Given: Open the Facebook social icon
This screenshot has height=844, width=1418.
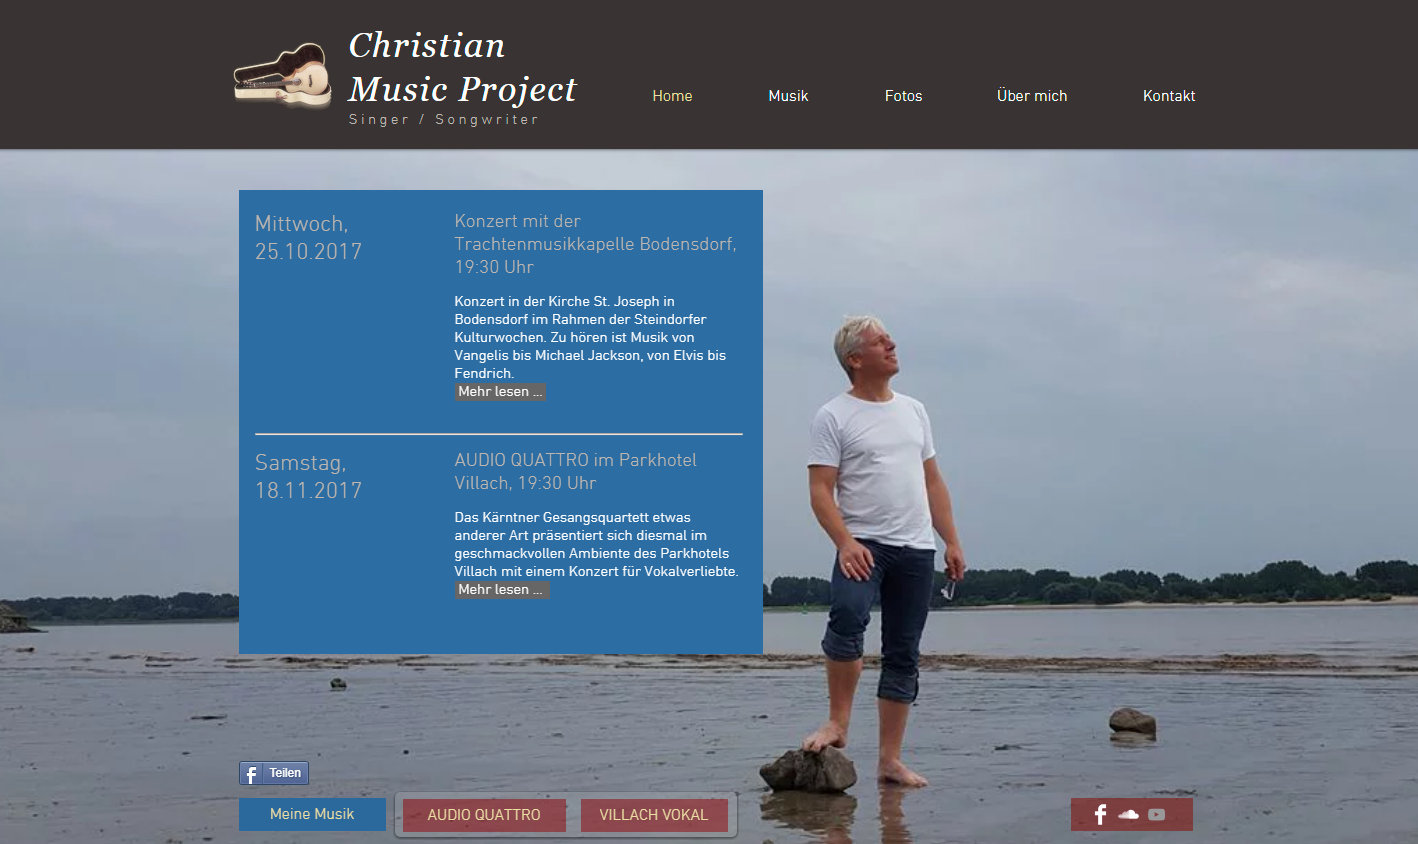Looking at the screenshot, I should (x=1100, y=814).
